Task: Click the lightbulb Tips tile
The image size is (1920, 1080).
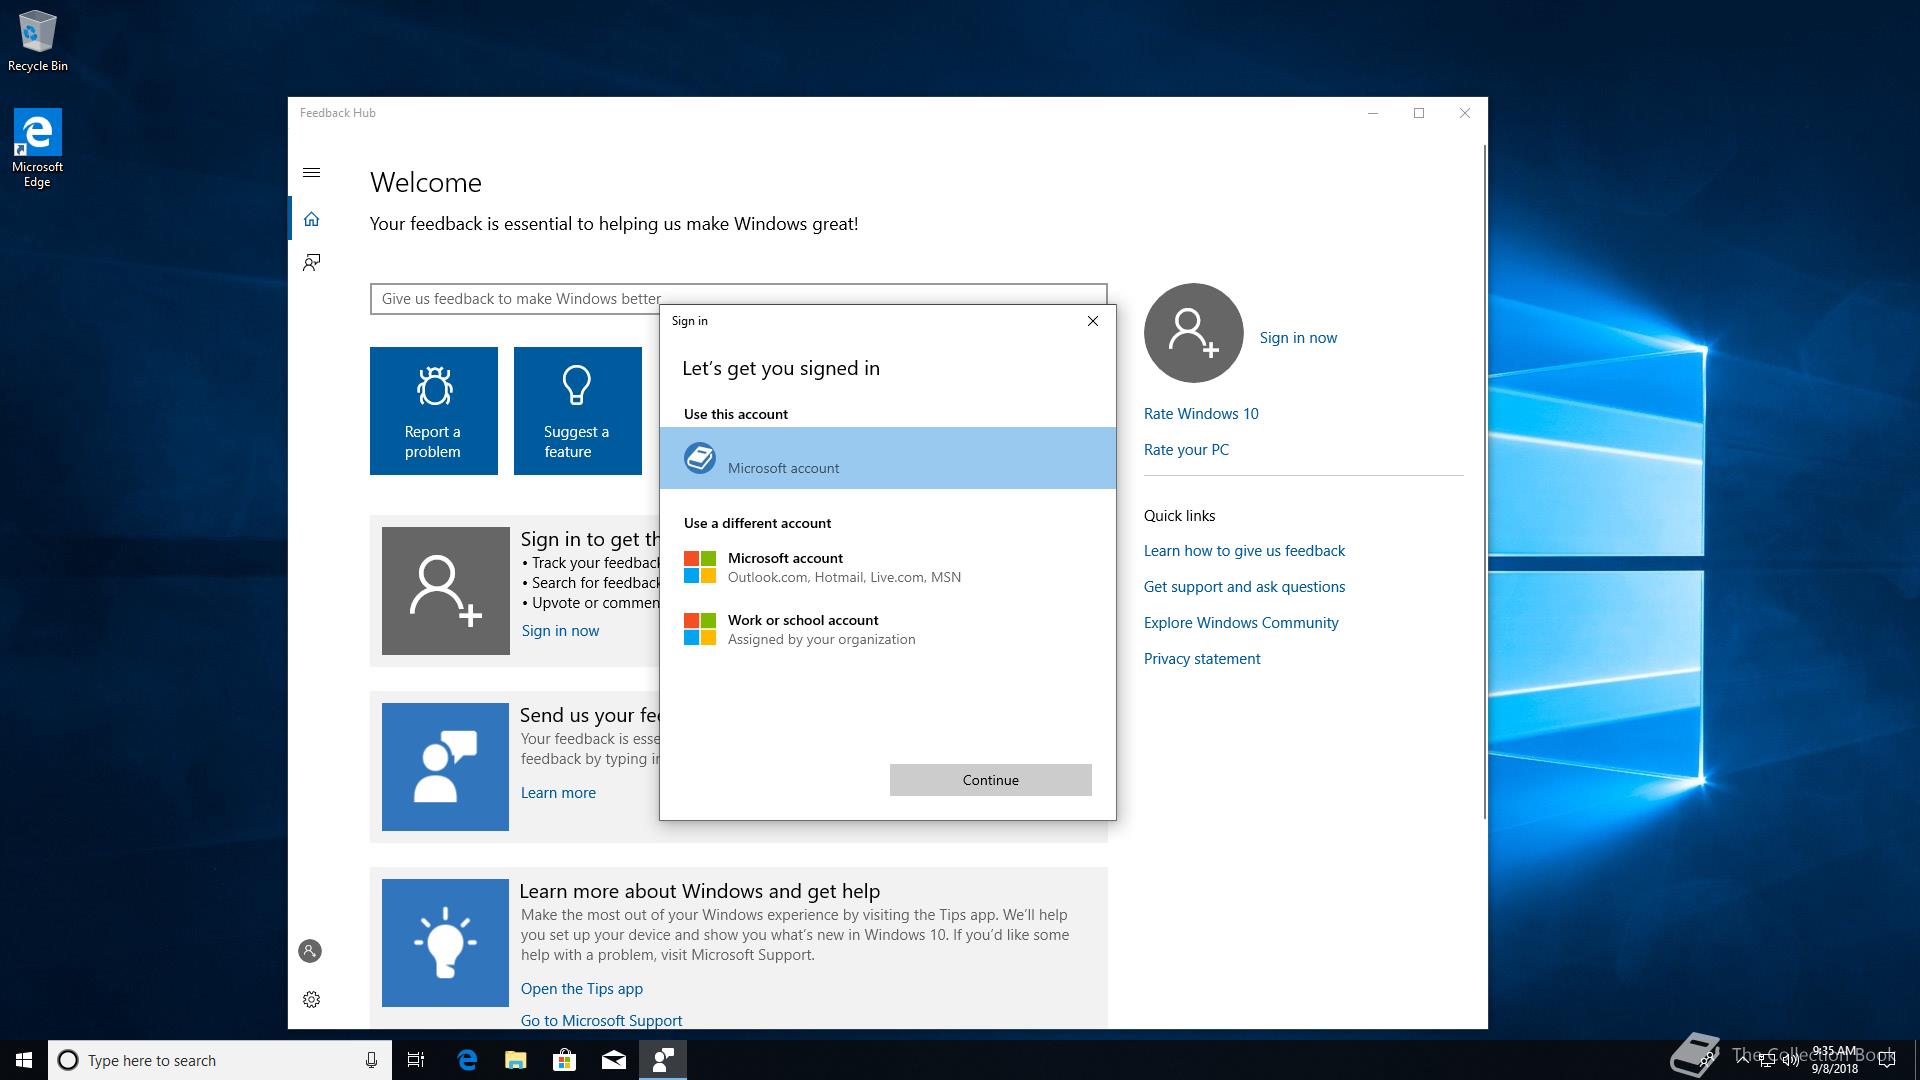Action: (445, 943)
